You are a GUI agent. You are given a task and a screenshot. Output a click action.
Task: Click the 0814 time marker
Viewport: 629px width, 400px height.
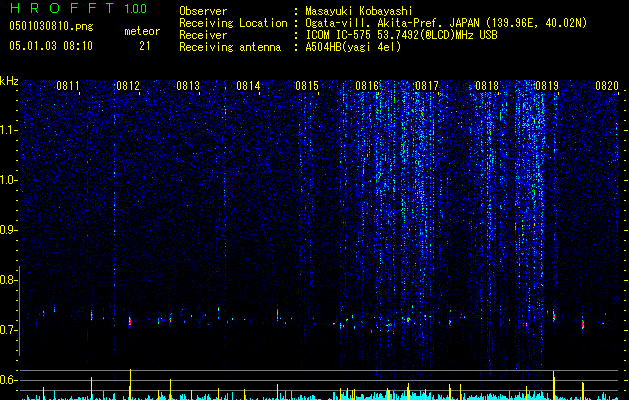248,86
